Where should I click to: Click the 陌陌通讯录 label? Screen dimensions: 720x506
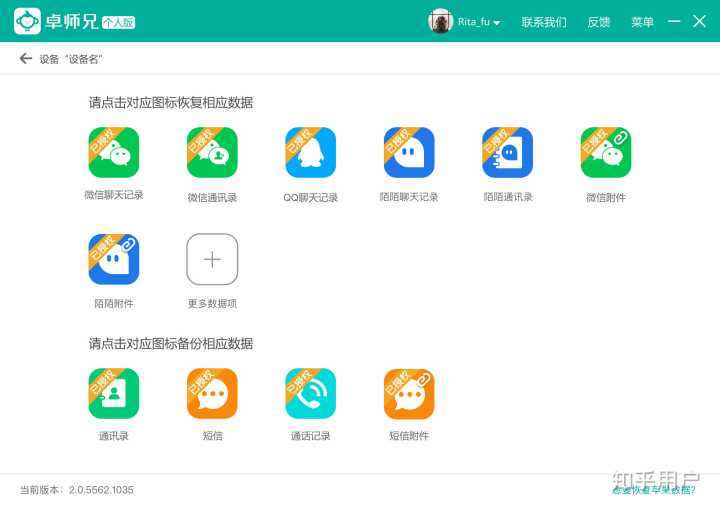tap(508, 197)
